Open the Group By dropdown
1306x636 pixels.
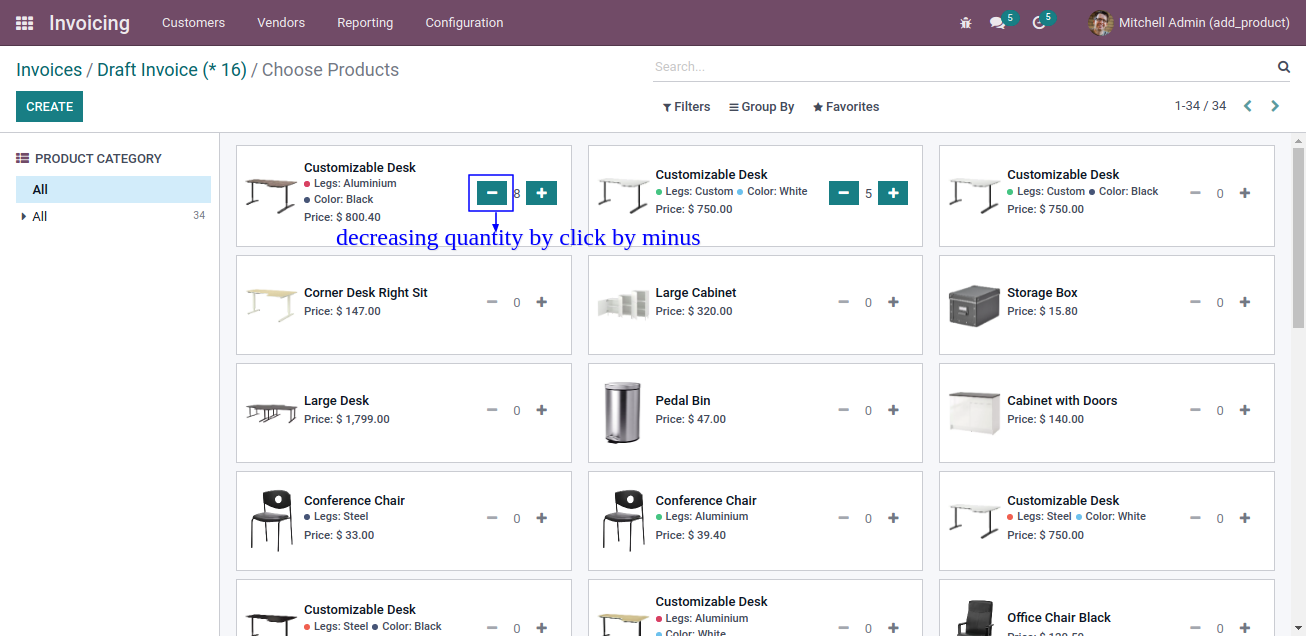tap(761, 107)
